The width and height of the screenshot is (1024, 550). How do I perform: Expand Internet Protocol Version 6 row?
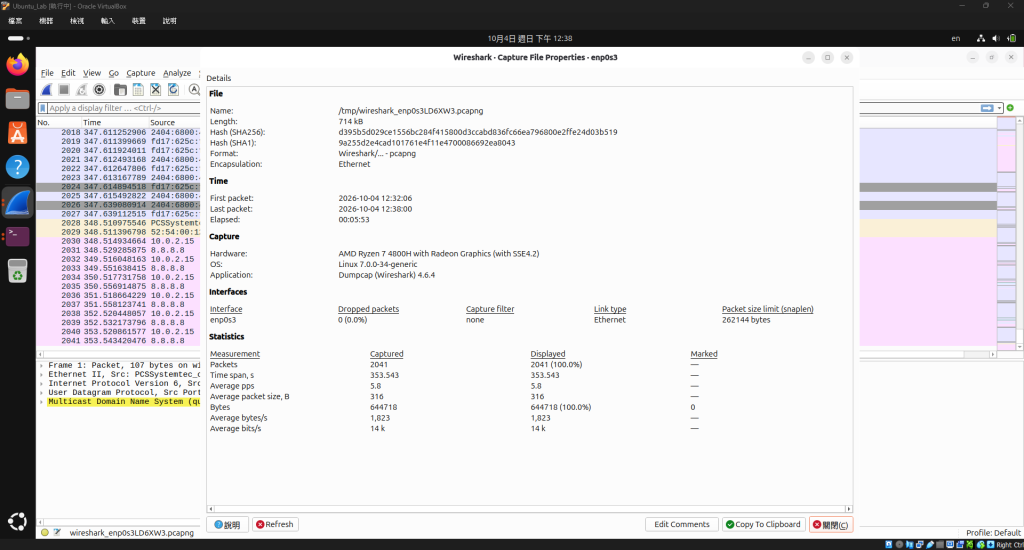tap(41, 383)
